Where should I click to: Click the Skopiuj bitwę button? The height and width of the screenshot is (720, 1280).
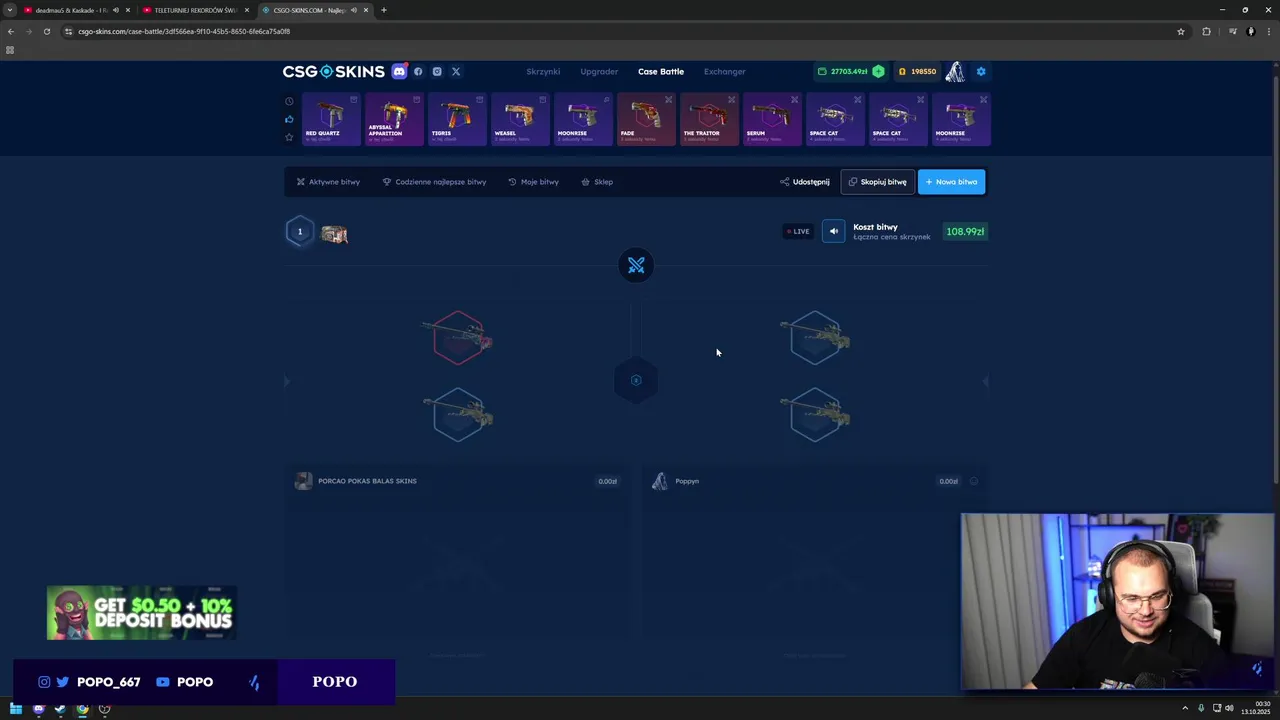coord(877,182)
